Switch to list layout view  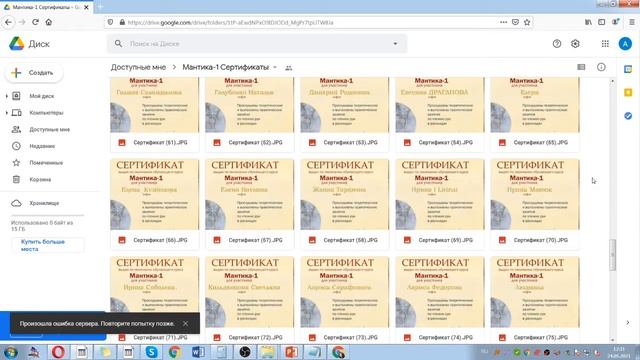[x=581, y=67]
